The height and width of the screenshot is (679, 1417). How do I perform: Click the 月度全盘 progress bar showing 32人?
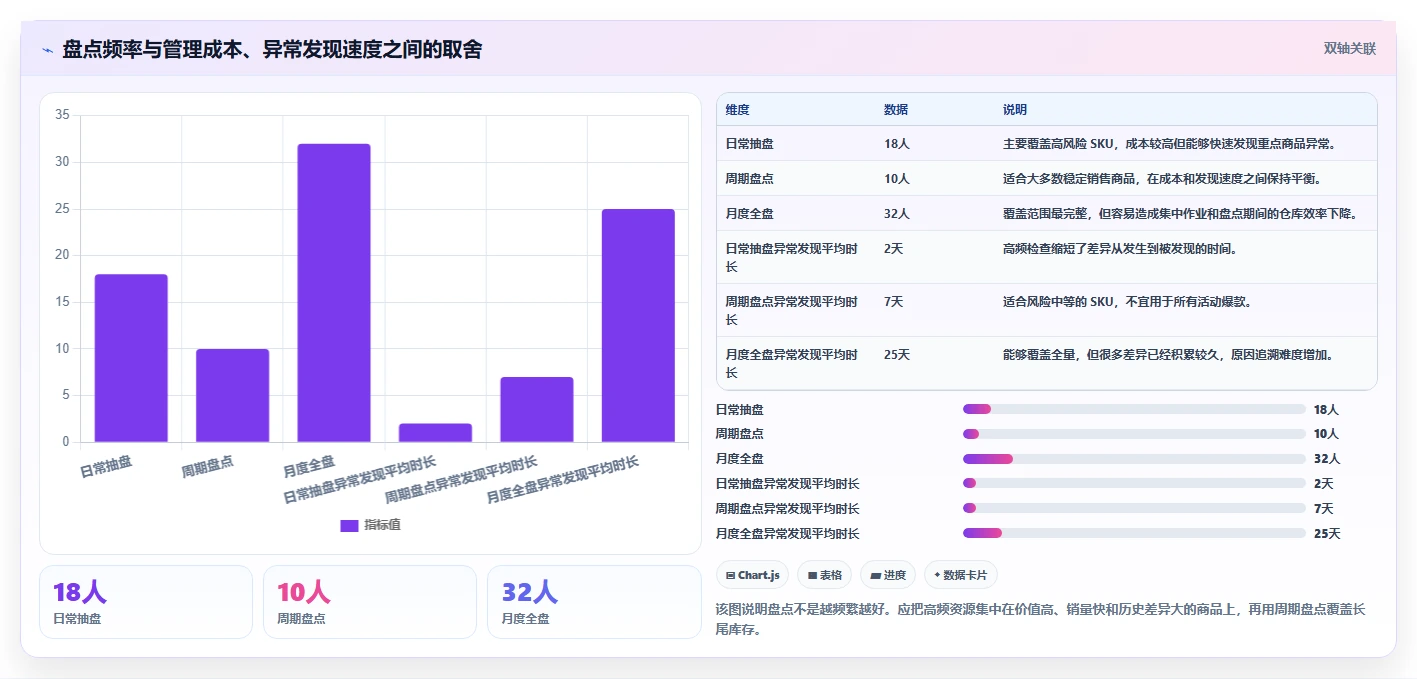pyautogui.click(x=1134, y=459)
